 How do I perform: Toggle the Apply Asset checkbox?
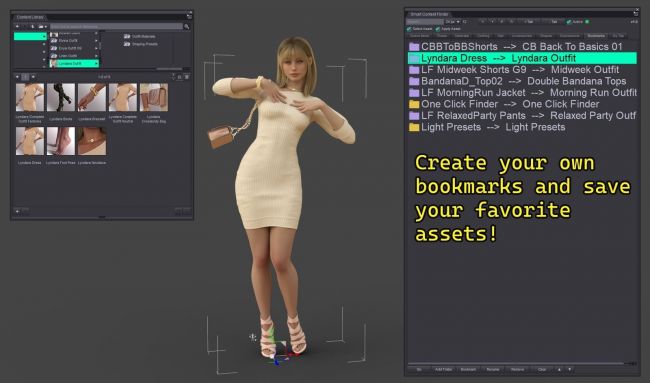[438, 29]
